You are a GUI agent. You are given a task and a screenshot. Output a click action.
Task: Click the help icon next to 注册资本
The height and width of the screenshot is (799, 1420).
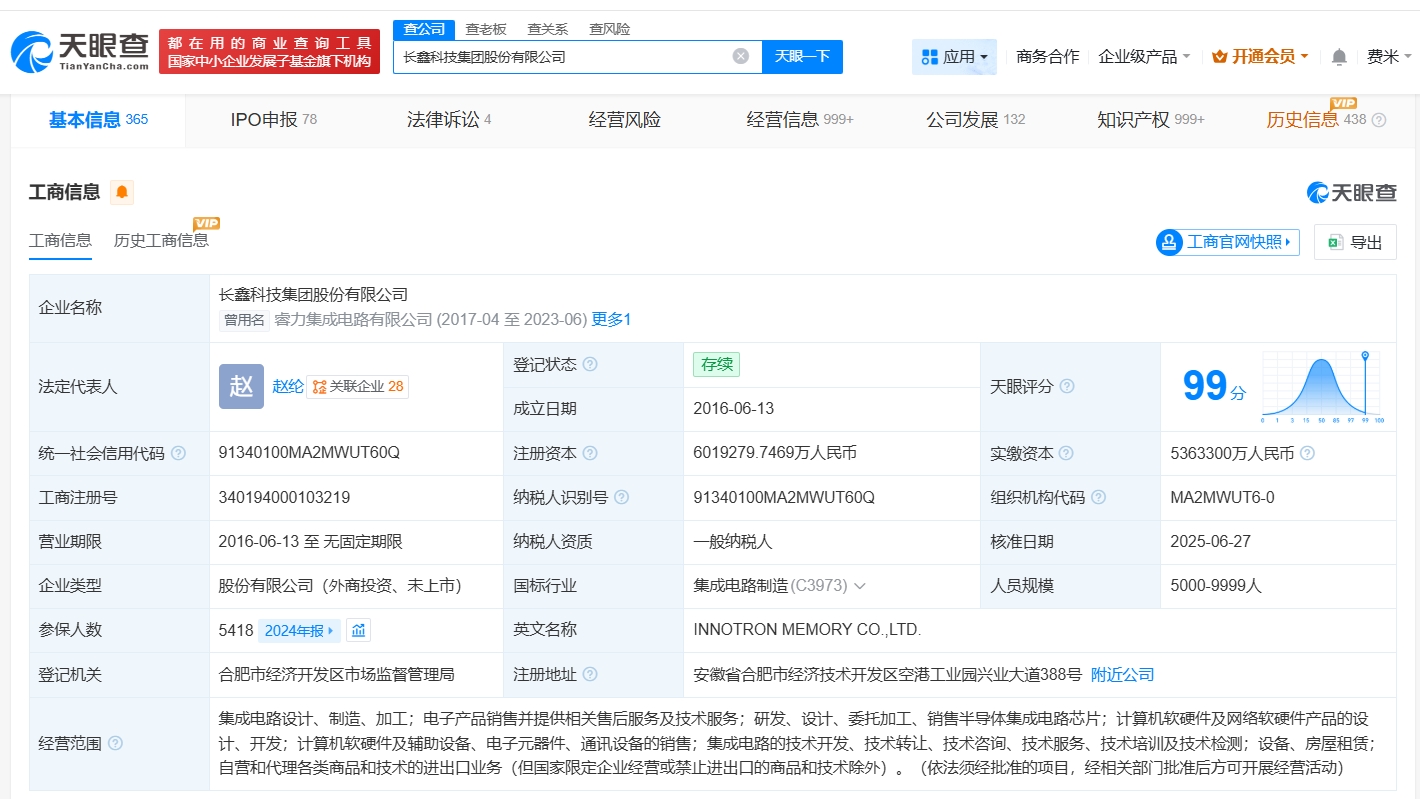[x=590, y=453]
